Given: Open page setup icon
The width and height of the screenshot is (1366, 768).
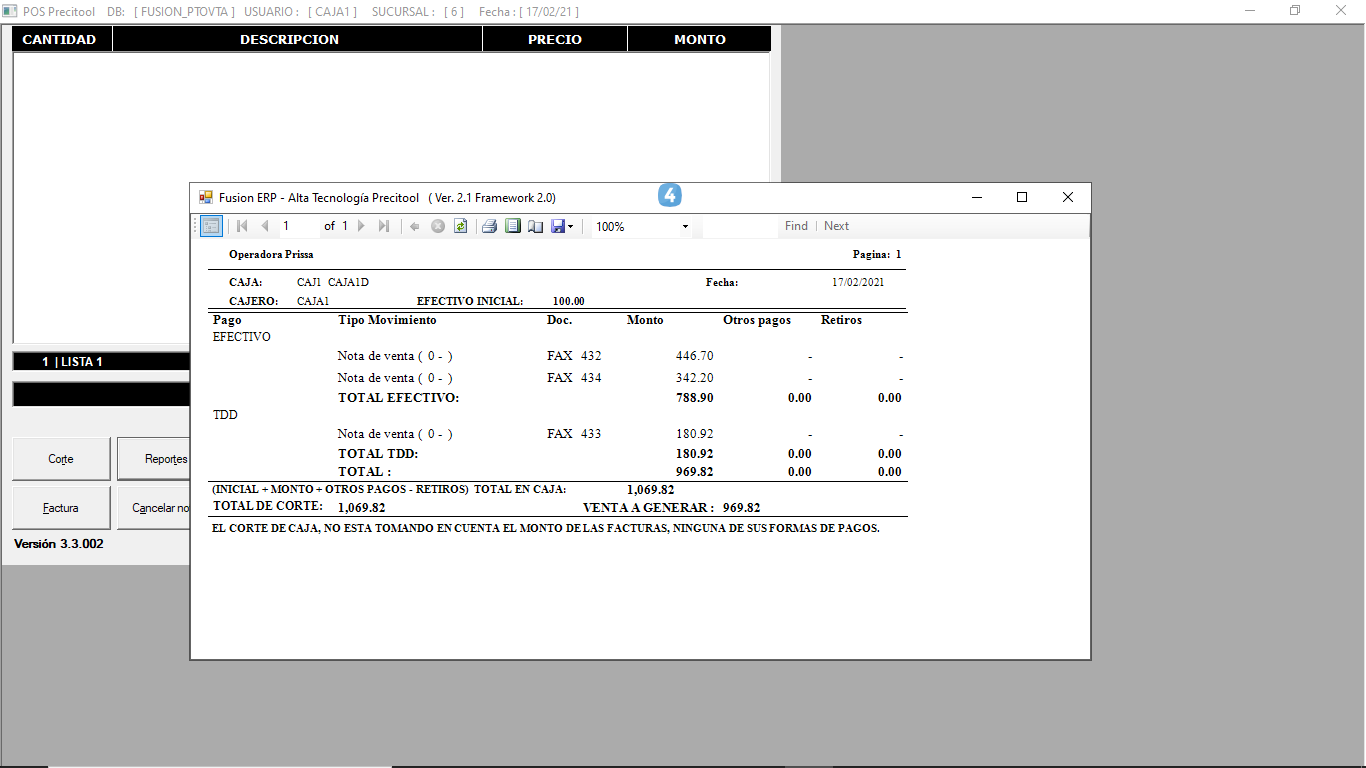Looking at the screenshot, I should pos(536,226).
